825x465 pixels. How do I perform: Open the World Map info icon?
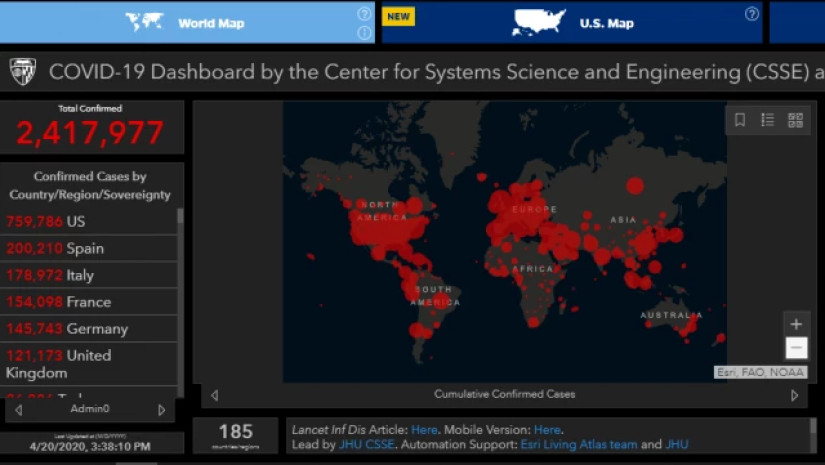point(364,33)
